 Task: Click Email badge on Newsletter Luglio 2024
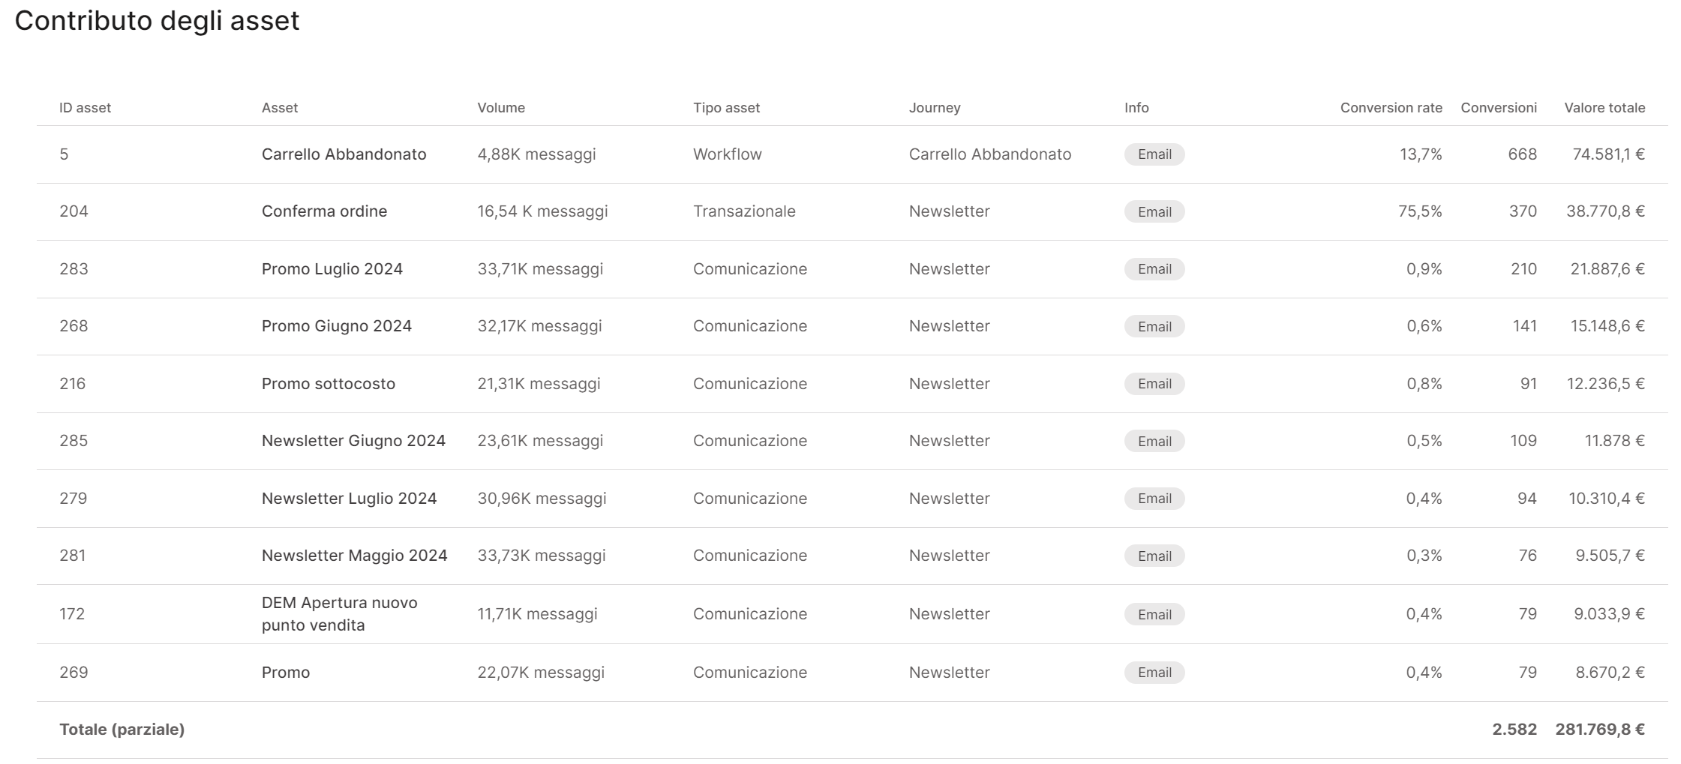pos(1154,499)
